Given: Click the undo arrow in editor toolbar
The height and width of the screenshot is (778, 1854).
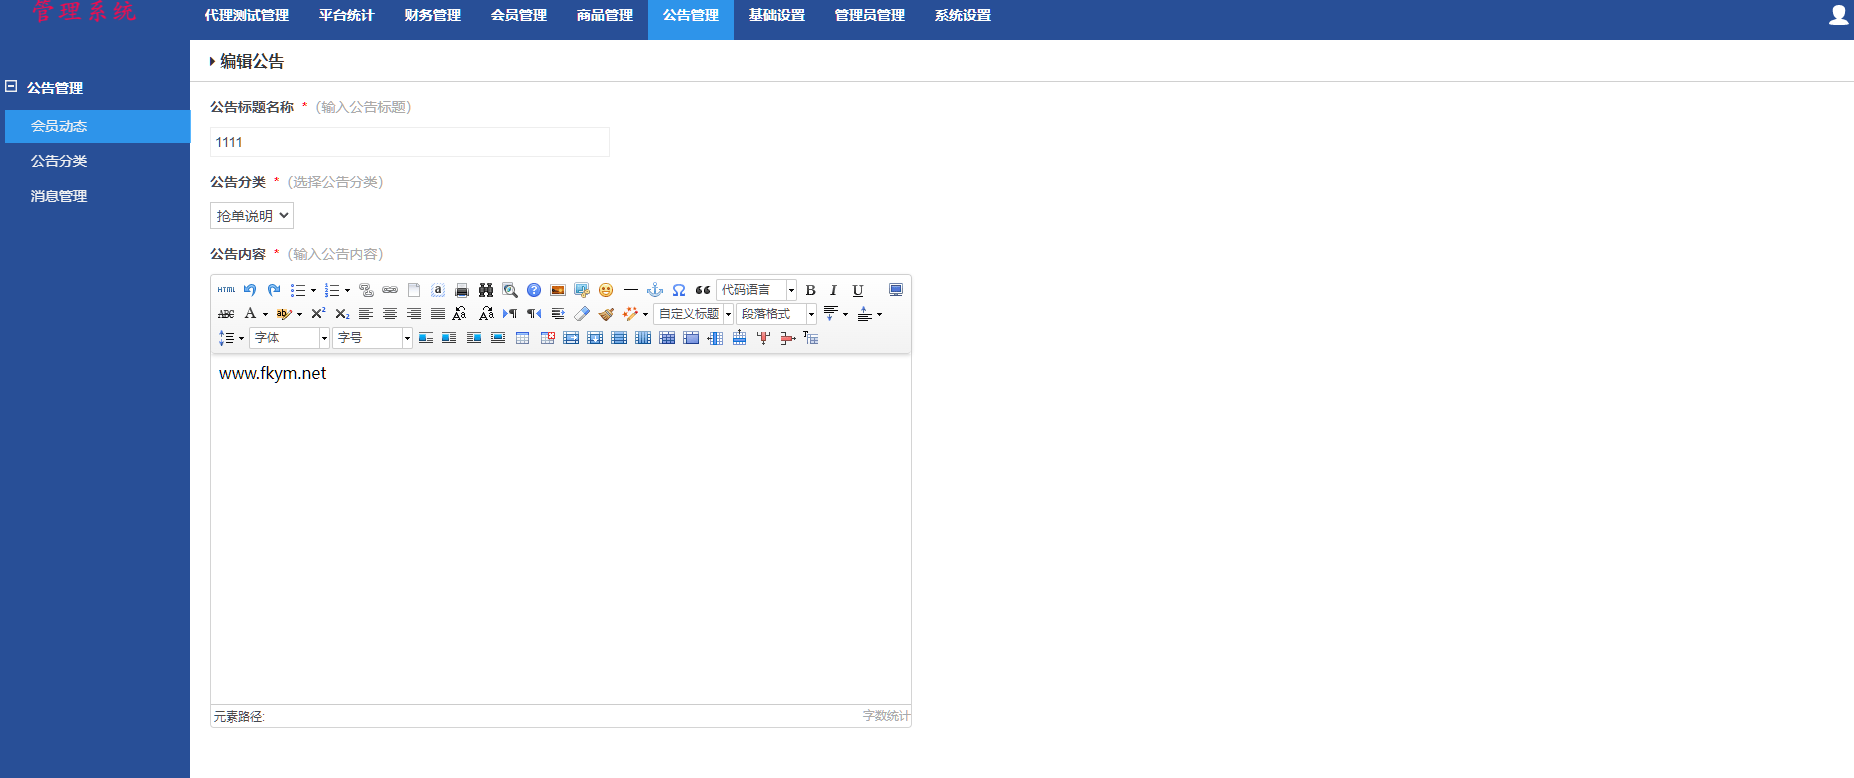Looking at the screenshot, I should pyautogui.click(x=250, y=290).
